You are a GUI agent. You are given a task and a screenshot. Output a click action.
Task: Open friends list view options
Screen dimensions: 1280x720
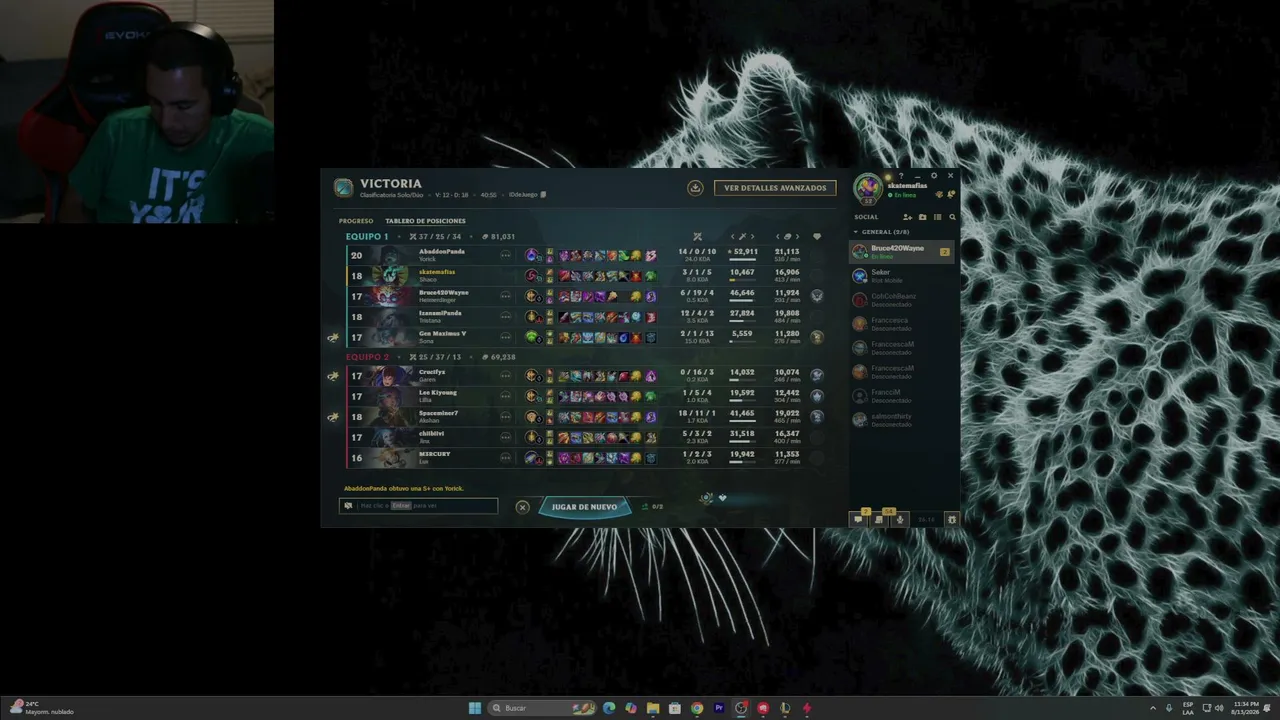(937, 217)
